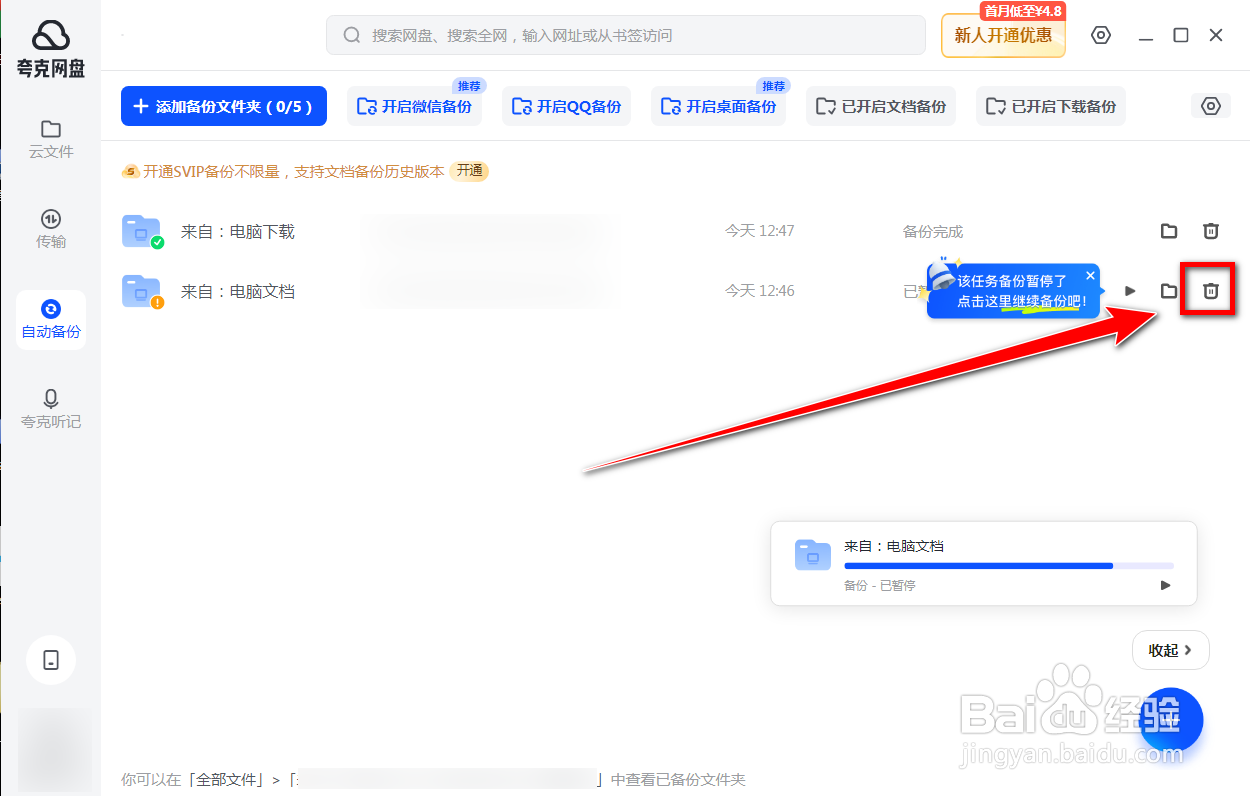Viewport: 1250px width, 796px height.
Task: Click the 今天 12:47 timestamp
Action: pos(760,231)
